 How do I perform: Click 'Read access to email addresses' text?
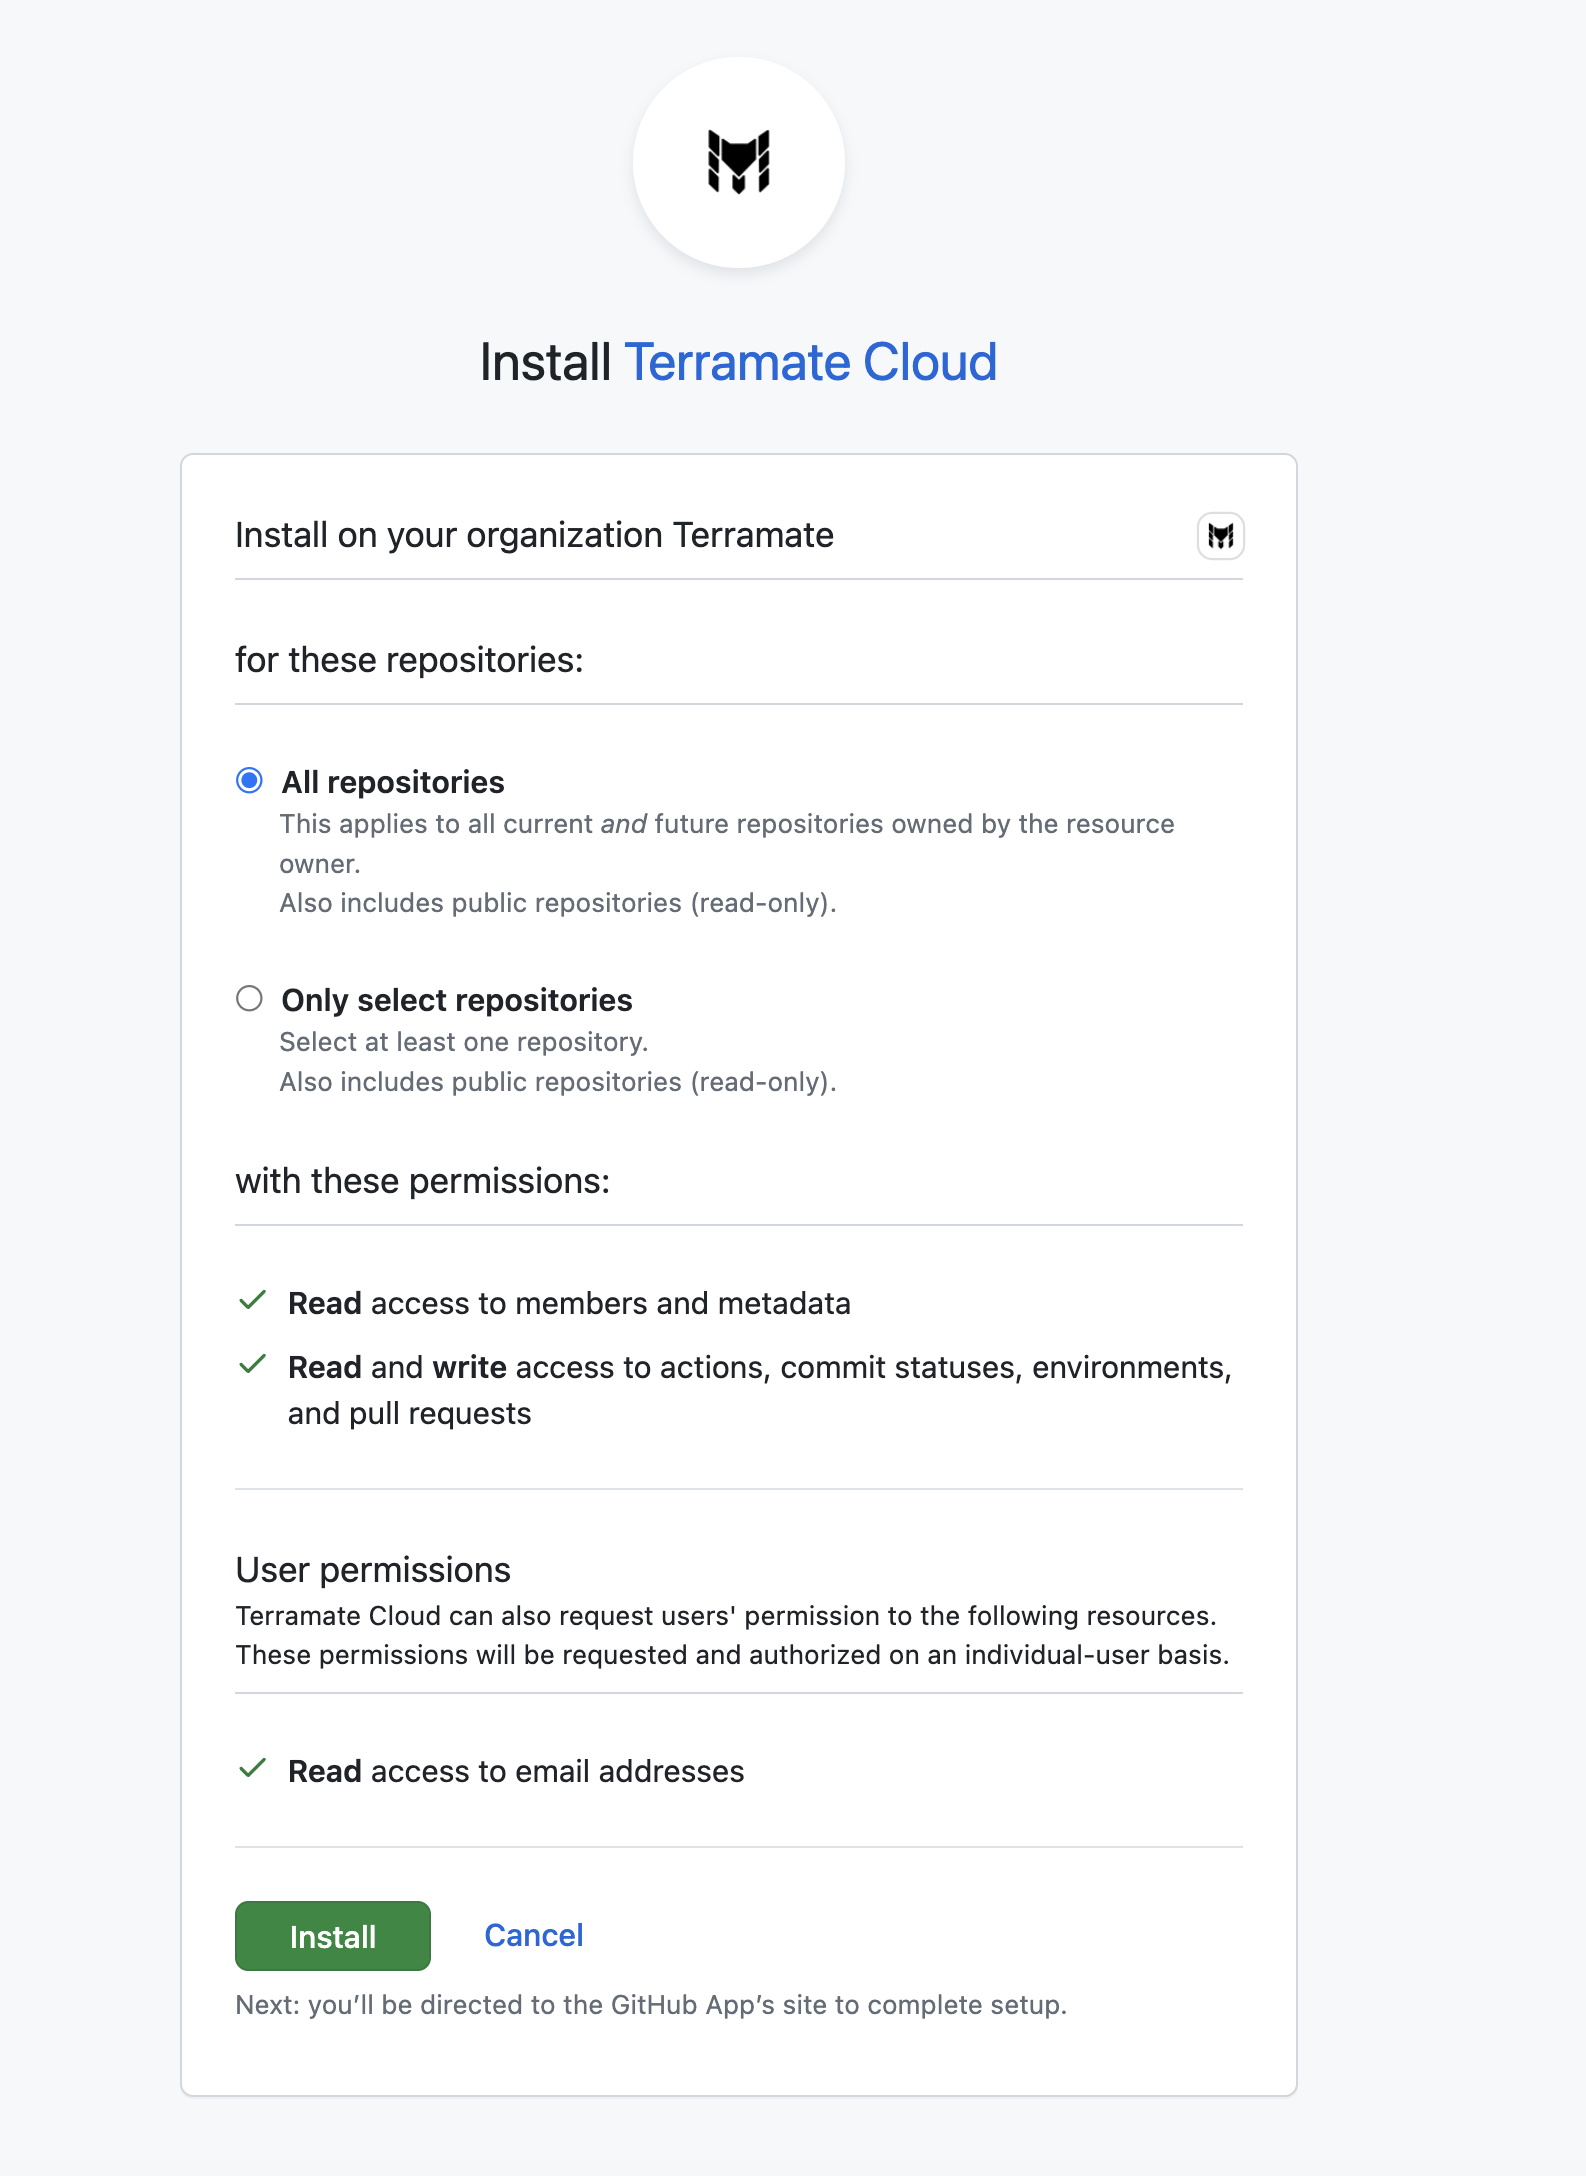(x=516, y=1771)
